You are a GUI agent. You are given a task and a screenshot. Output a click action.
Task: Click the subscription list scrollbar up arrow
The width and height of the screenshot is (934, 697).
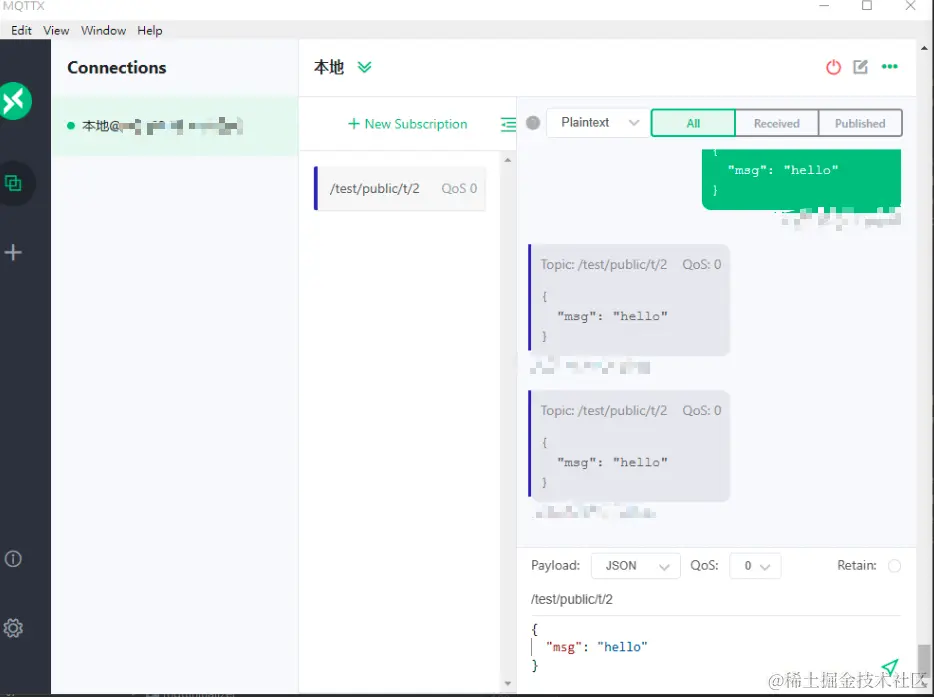coord(508,160)
